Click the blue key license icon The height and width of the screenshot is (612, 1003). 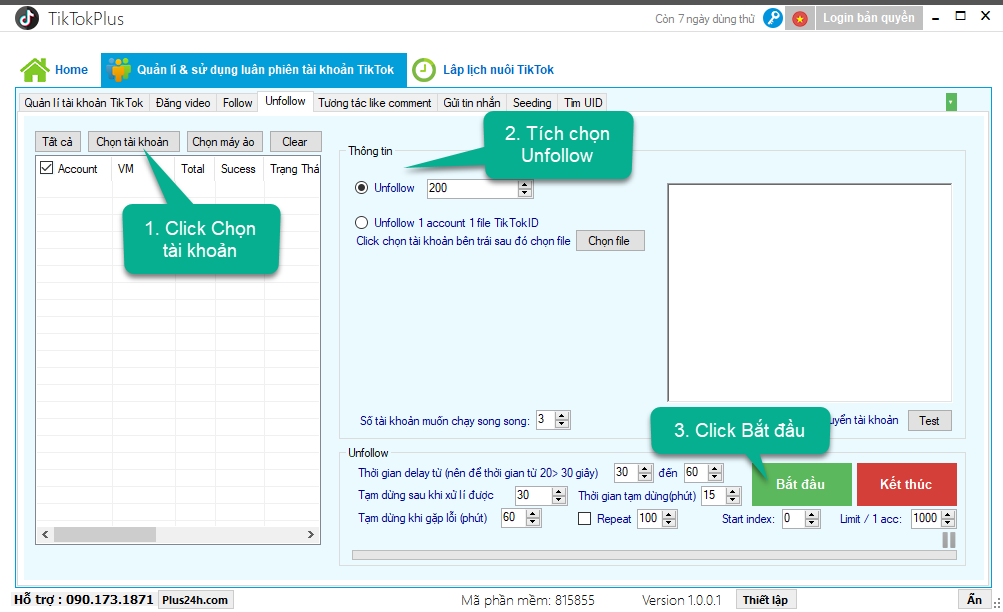point(772,18)
